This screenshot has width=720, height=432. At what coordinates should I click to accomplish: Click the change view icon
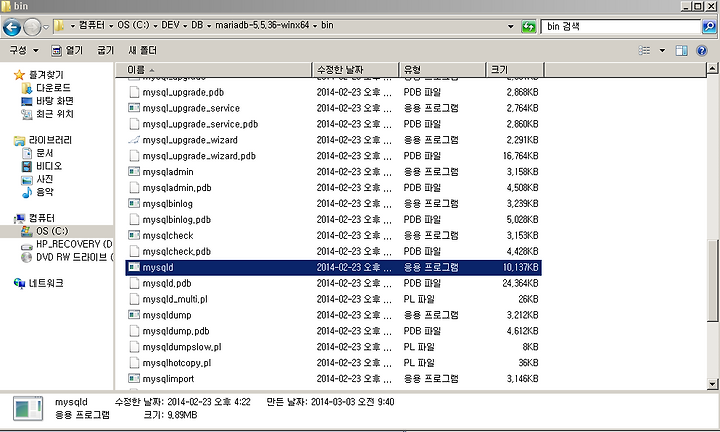click(x=644, y=50)
